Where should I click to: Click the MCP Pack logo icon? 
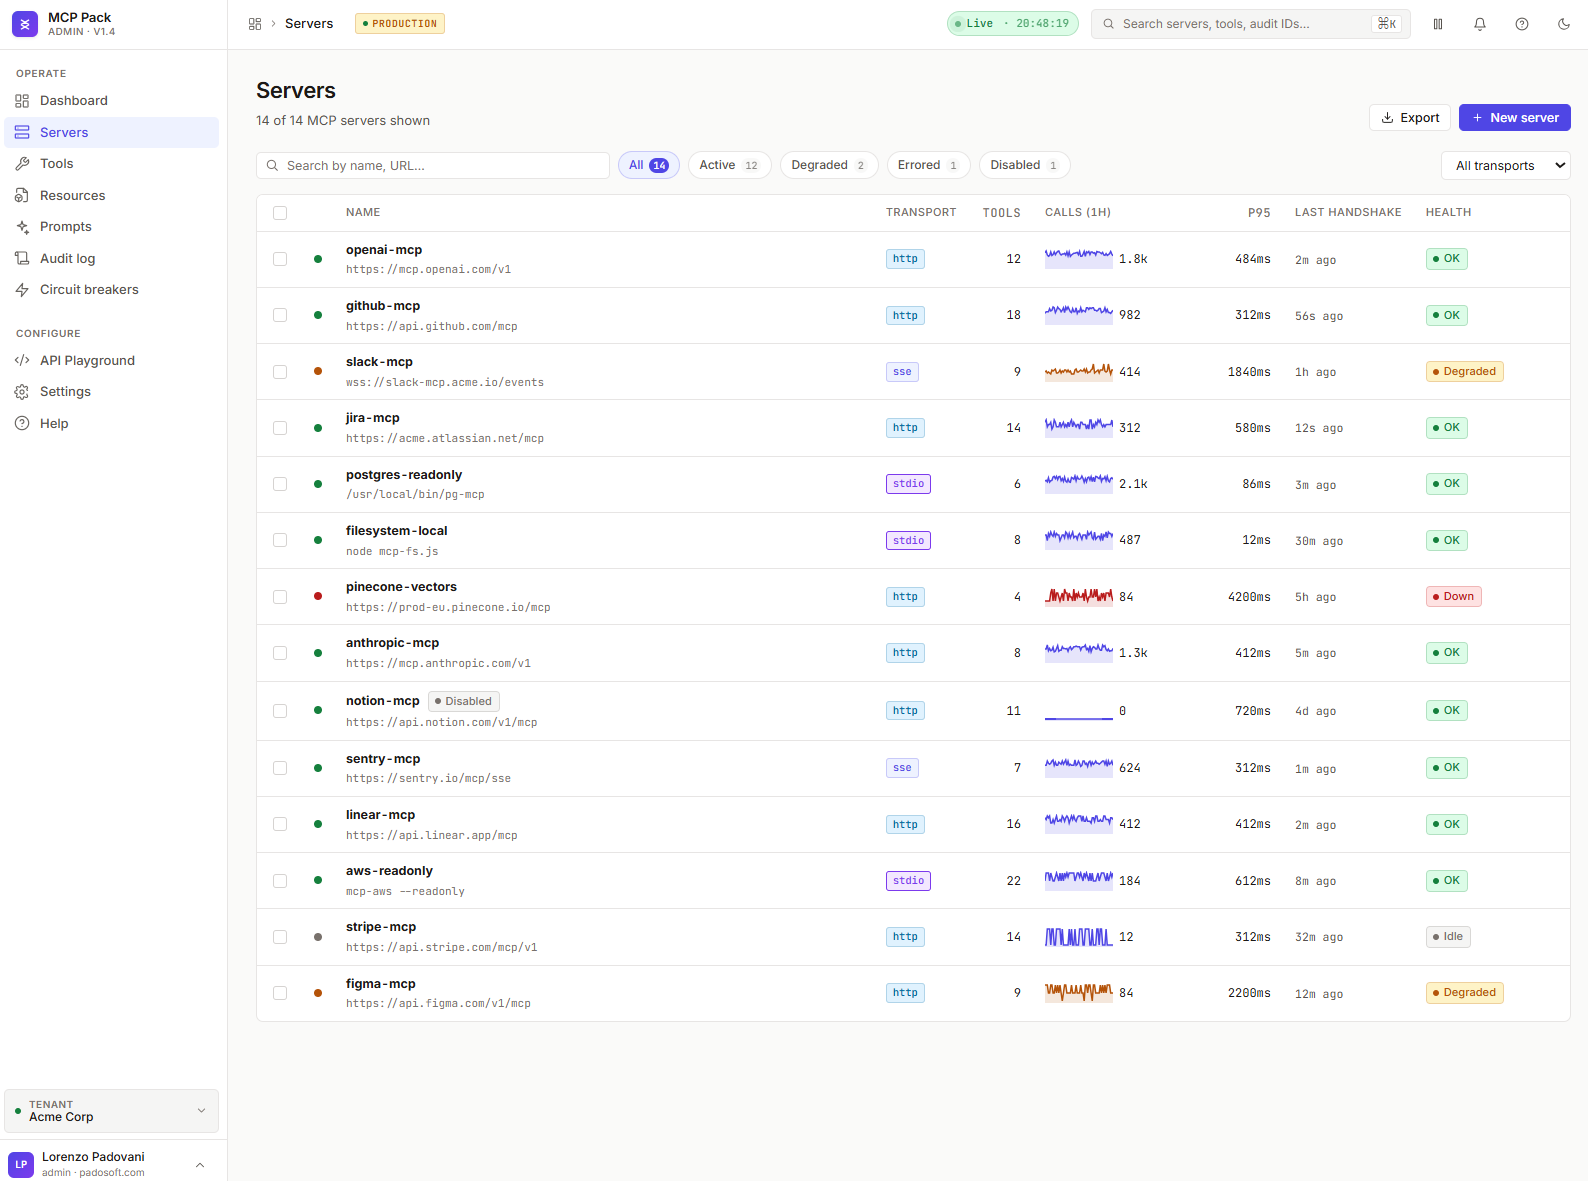(x=25, y=24)
